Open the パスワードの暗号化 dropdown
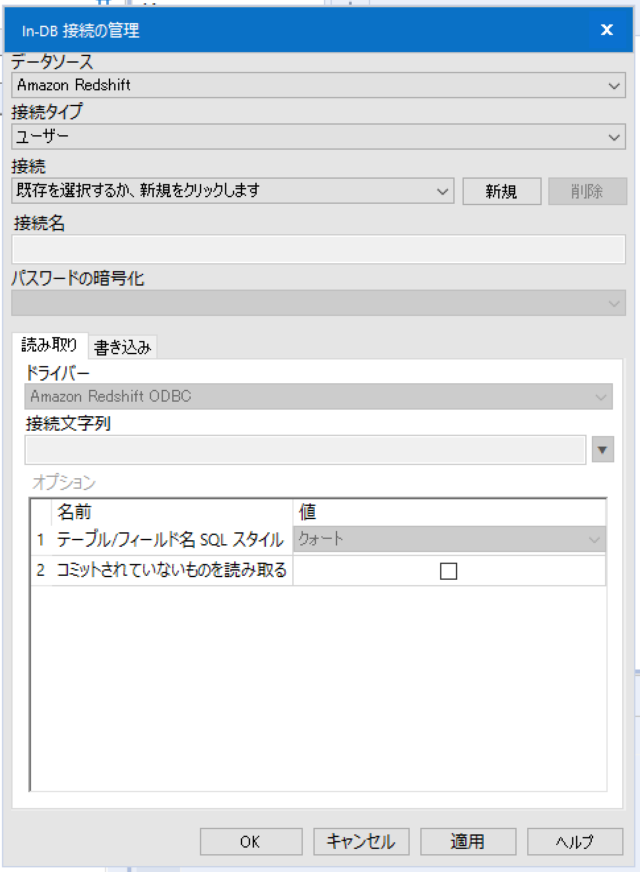Viewport: 640px width, 872px height. [x=319, y=303]
